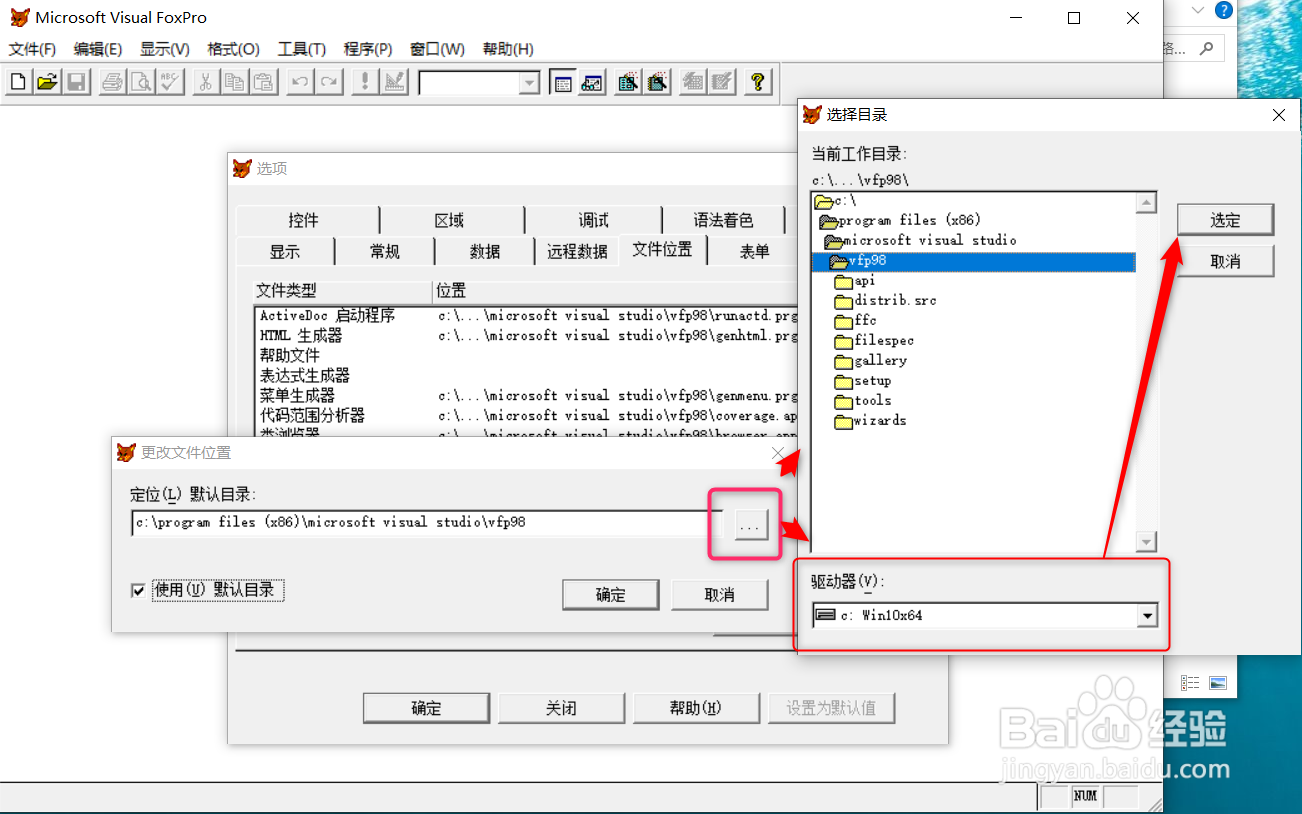Select the api folder

click(x=855, y=281)
